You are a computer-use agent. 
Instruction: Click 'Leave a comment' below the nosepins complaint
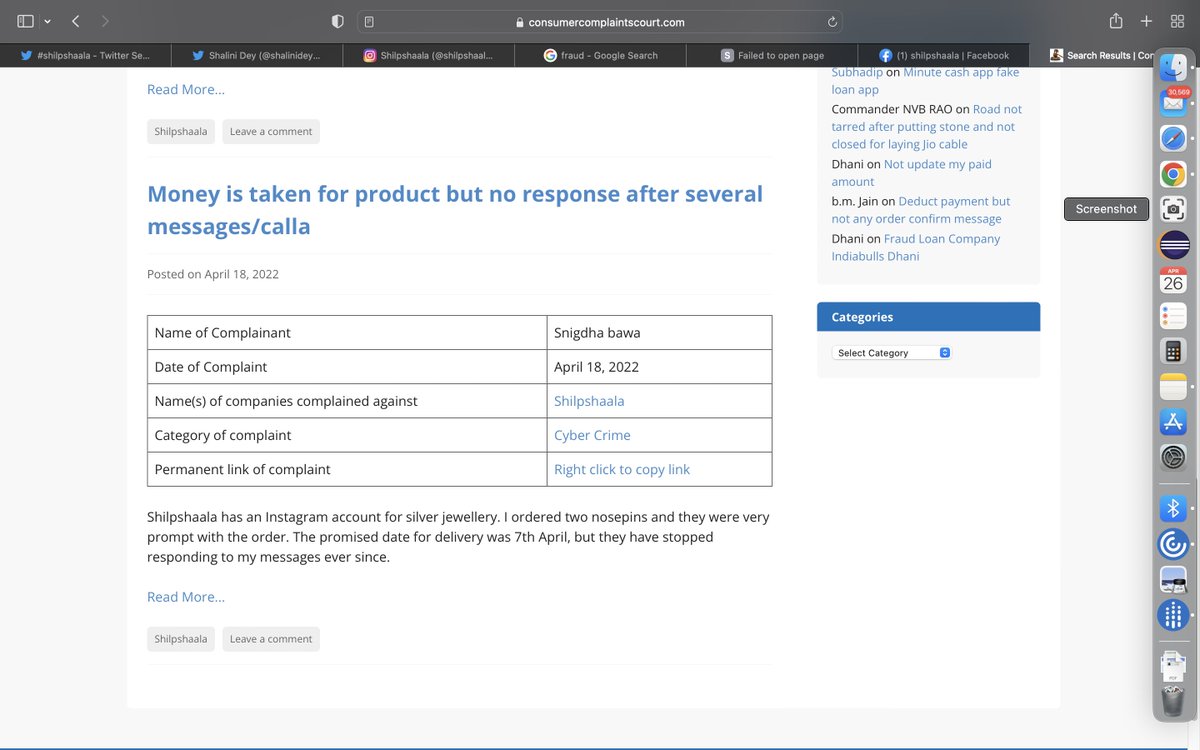(271, 639)
